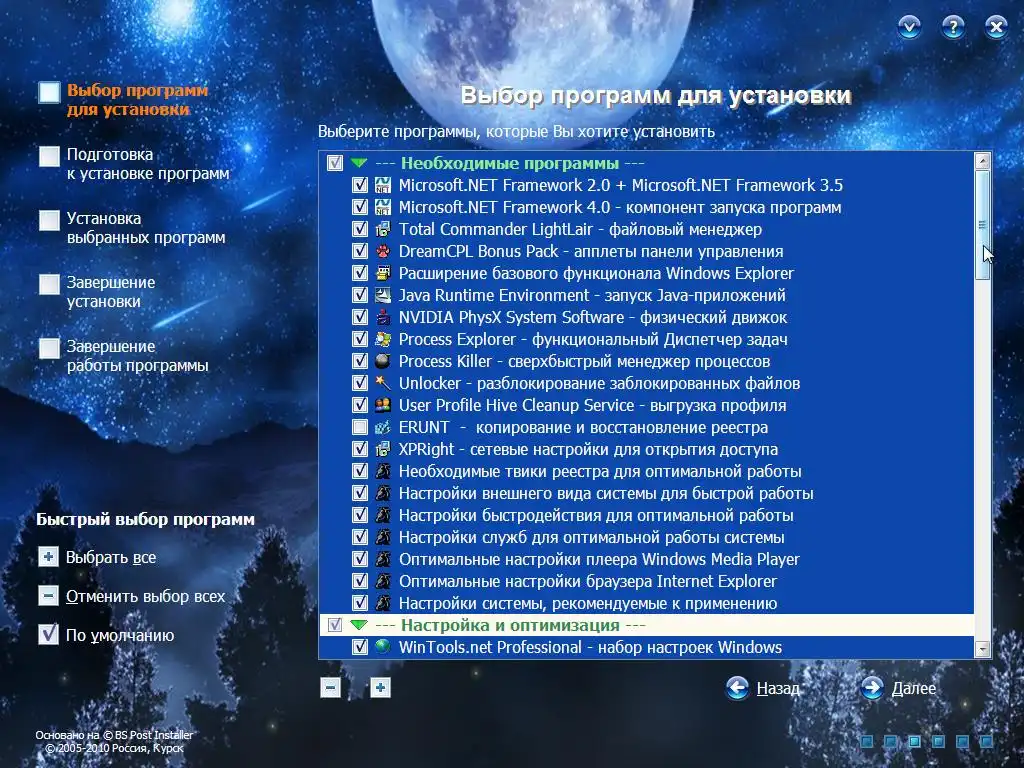Click the Назад back button
The height and width of the screenshot is (768, 1024).
point(763,688)
